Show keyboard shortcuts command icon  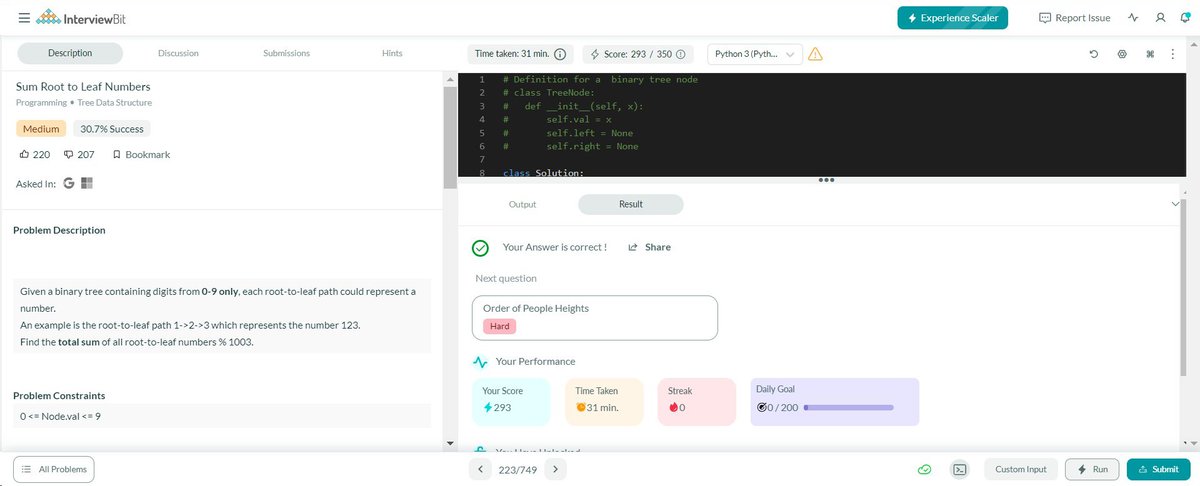[1150, 54]
